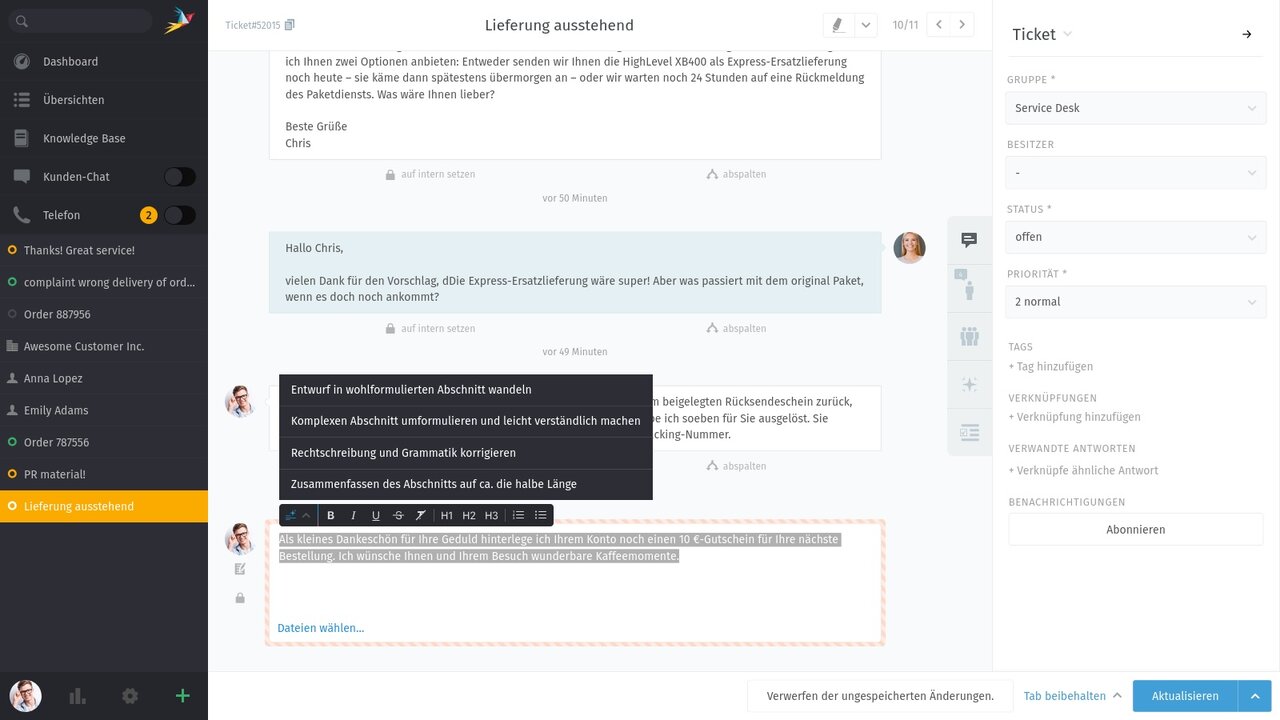Apply bold formatting to selected text

(331, 515)
